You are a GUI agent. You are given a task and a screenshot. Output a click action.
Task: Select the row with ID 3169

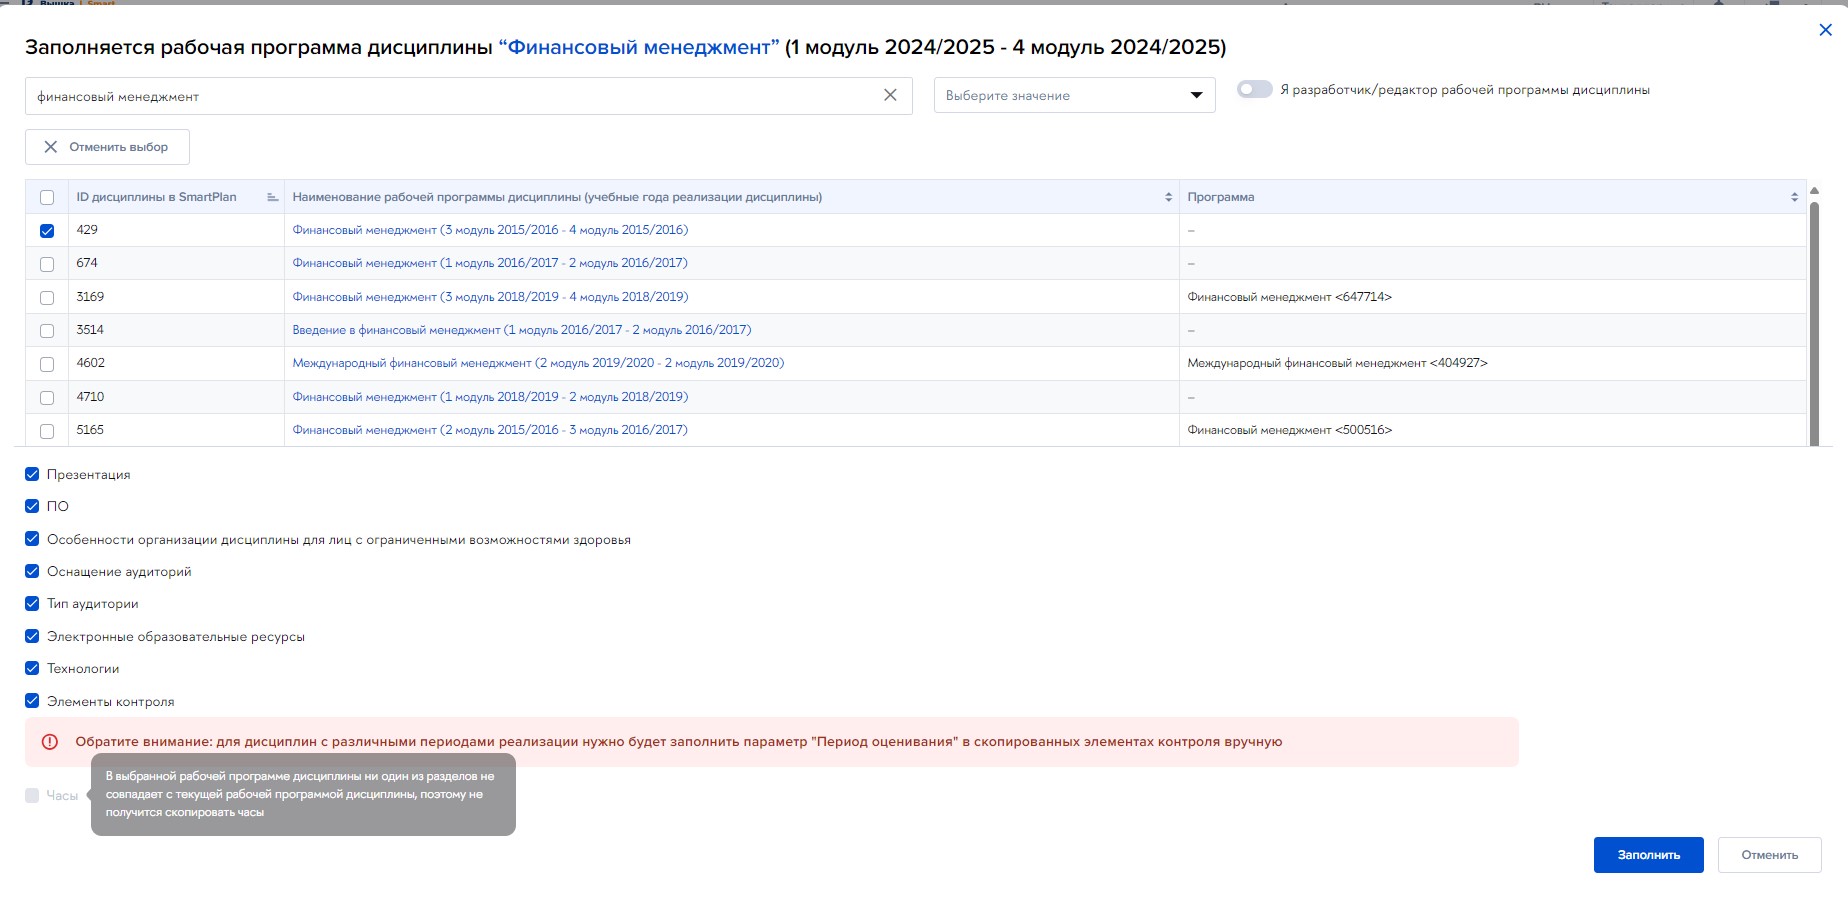[x=47, y=297]
